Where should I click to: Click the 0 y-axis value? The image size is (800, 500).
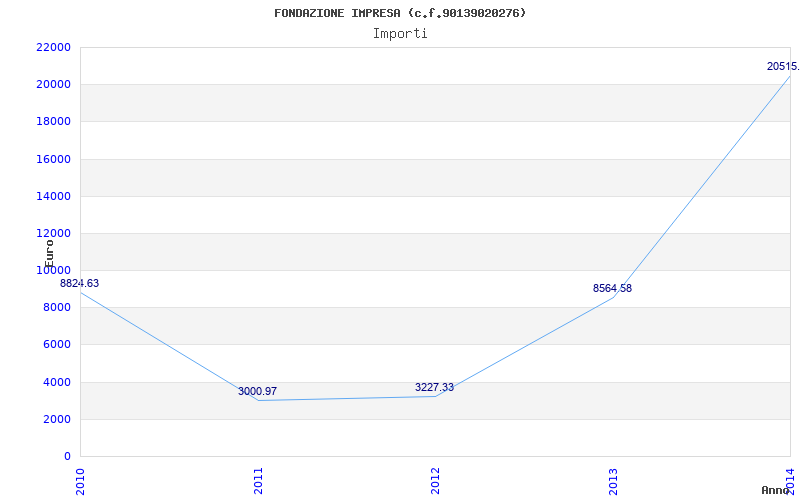click(x=67, y=456)
